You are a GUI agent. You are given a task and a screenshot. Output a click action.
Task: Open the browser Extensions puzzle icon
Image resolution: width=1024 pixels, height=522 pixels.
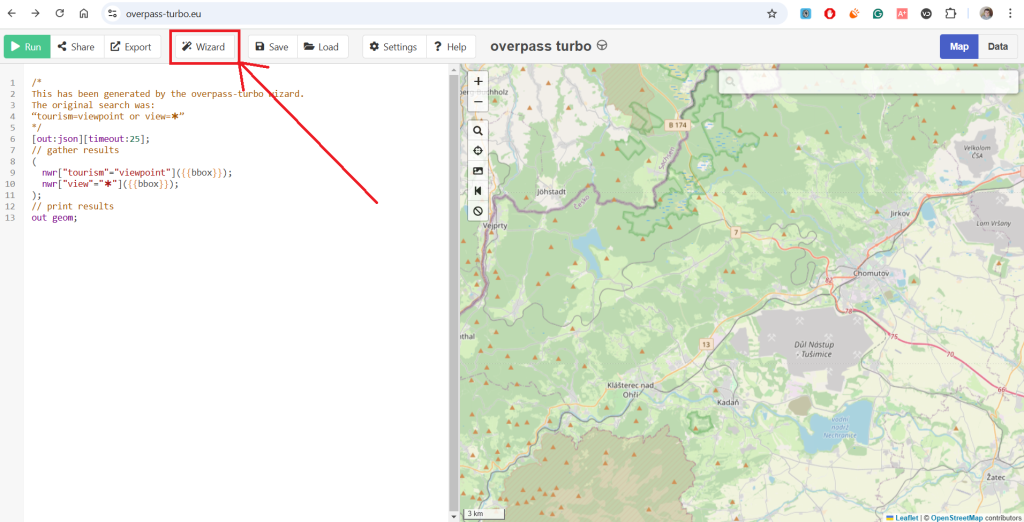950,13
